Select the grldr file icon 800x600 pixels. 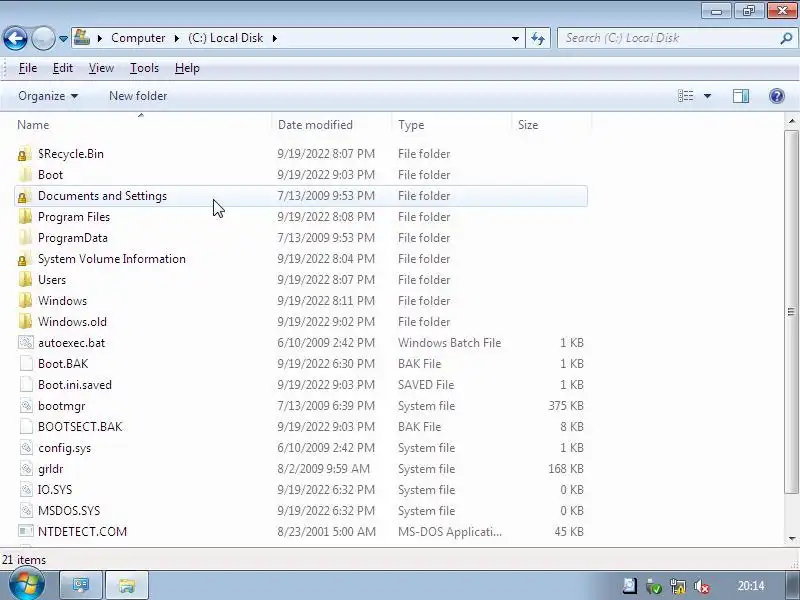(26, 469)
